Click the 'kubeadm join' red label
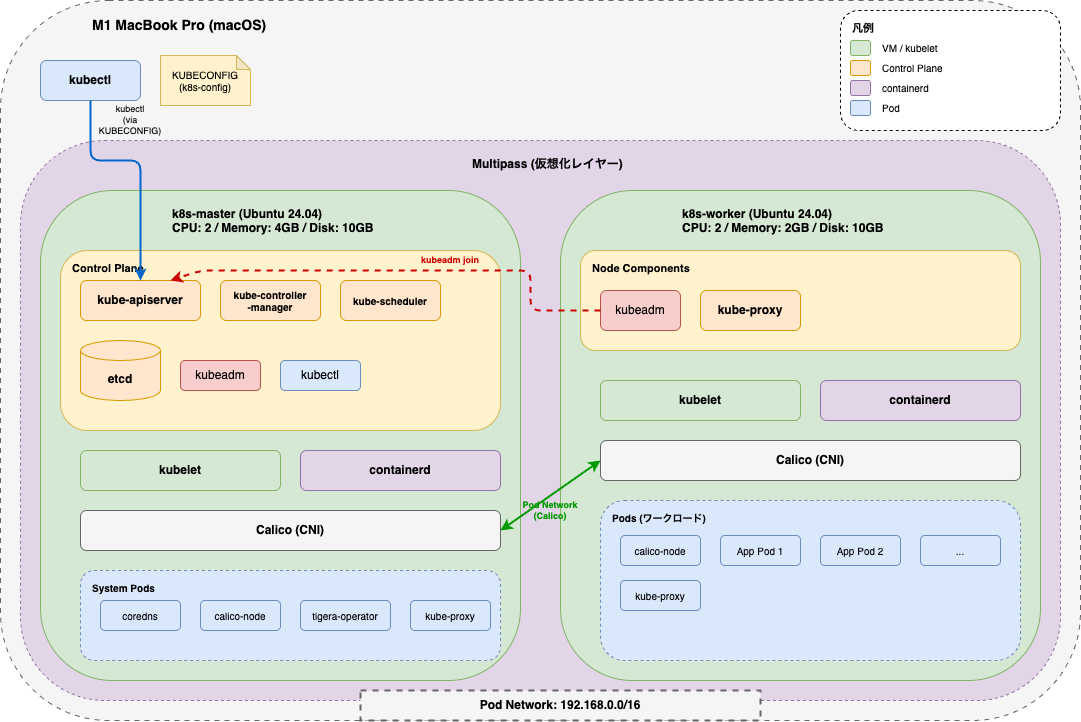Viewport: 1081px width, 722px height. pos(449,260)
